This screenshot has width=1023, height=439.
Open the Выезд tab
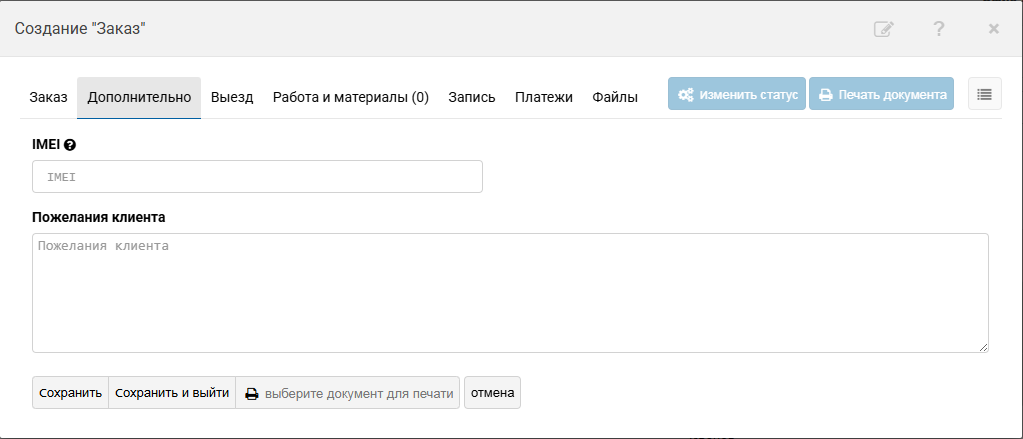232,98
